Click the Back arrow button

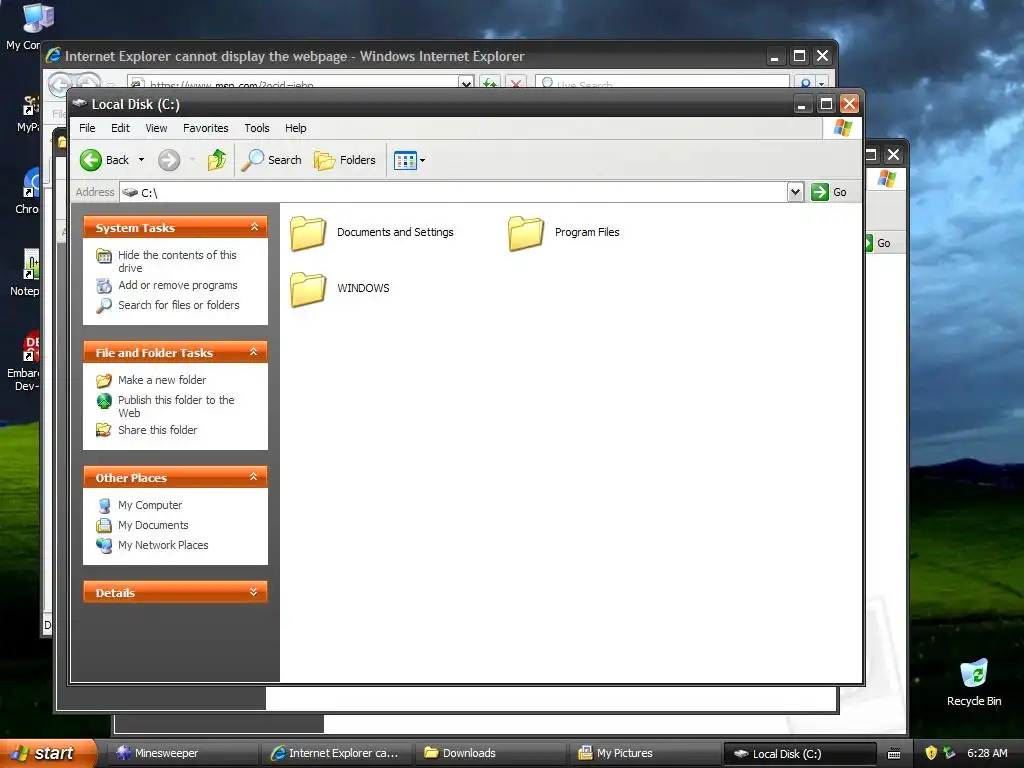[91, 160]
